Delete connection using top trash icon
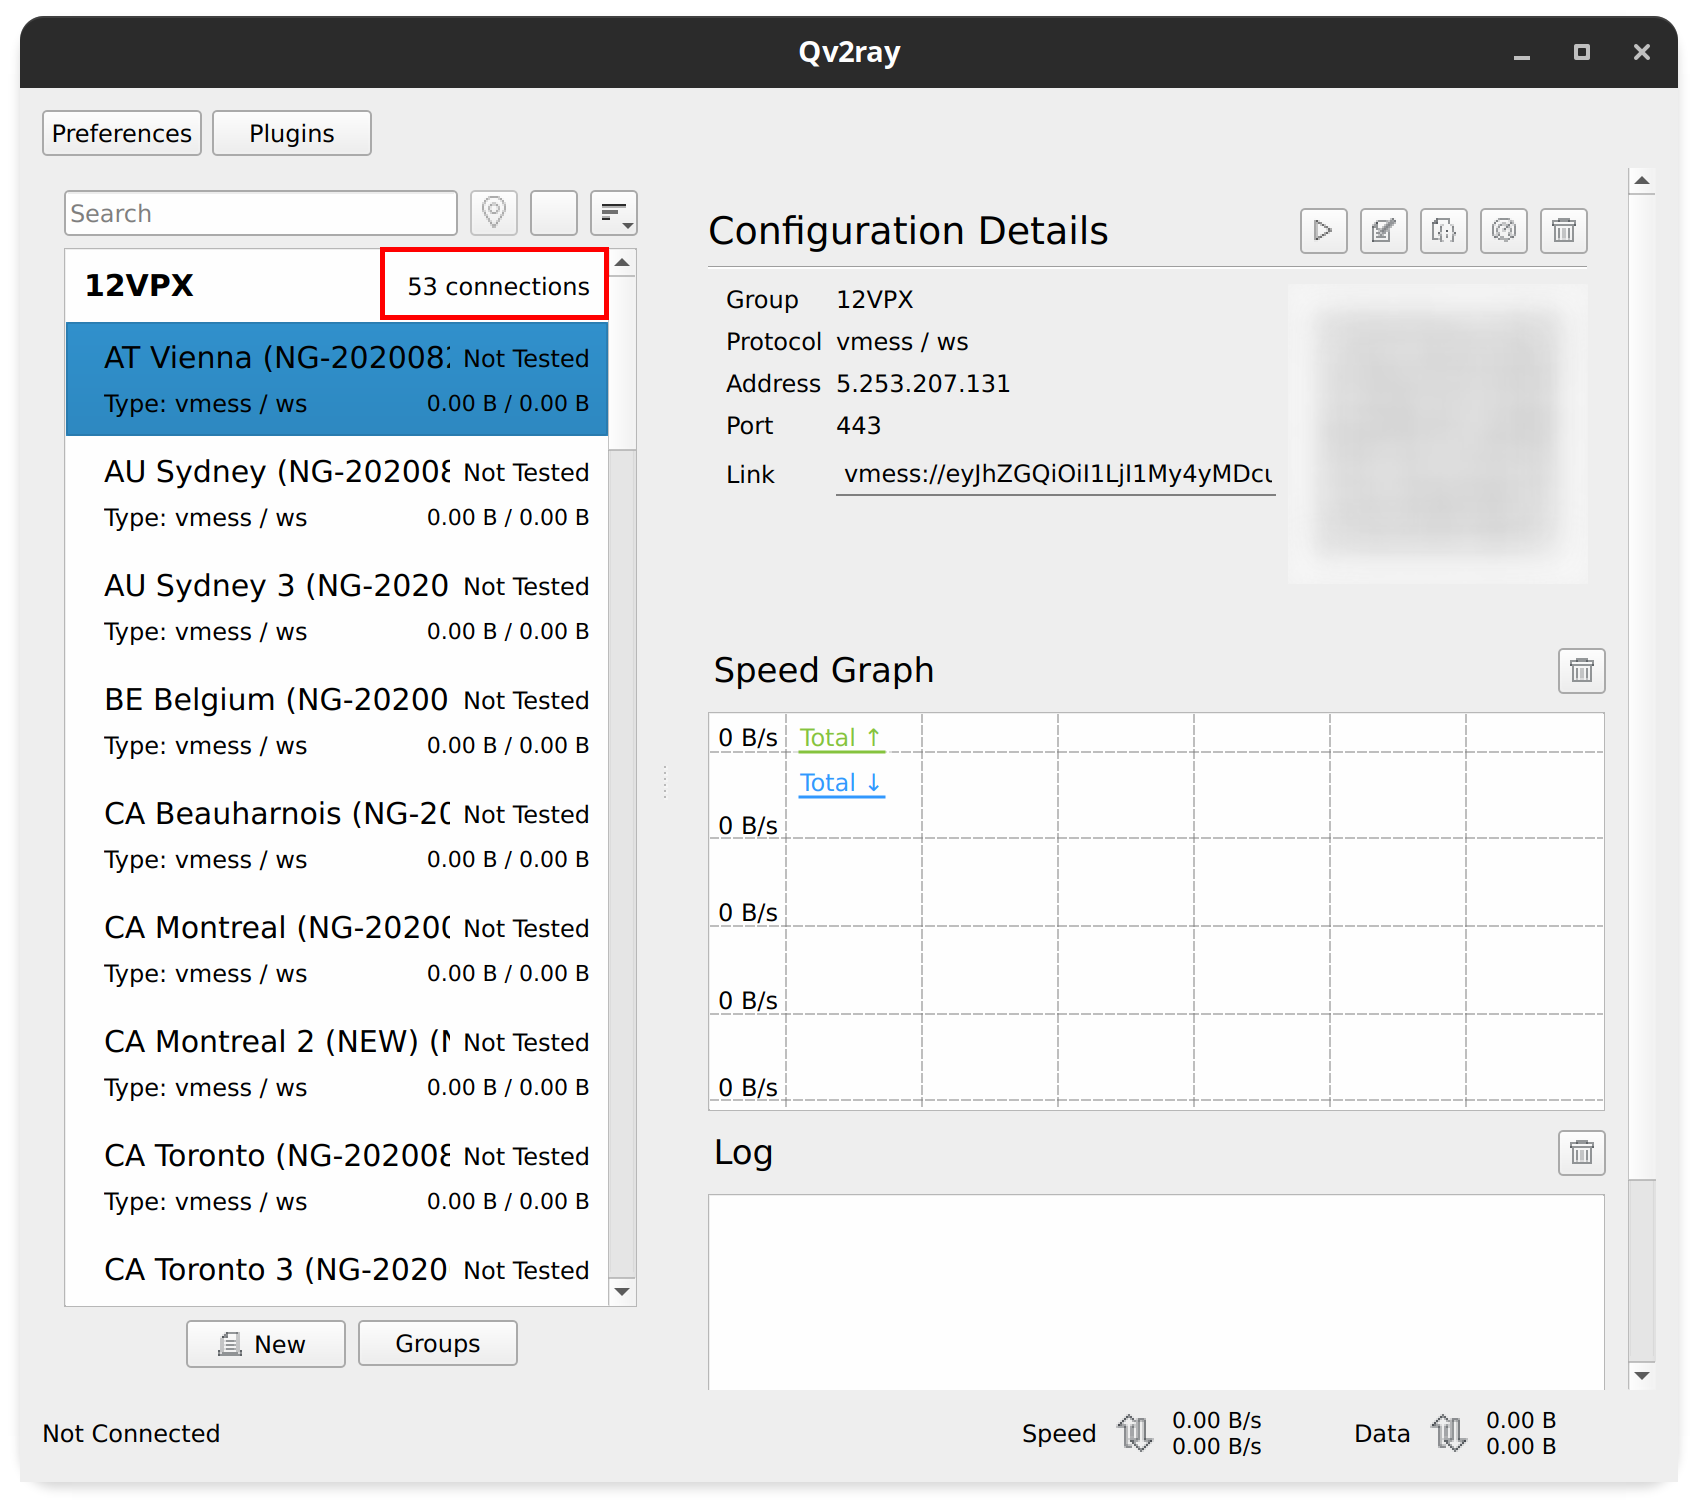1698x1504 pixels. coord(1563,231)
